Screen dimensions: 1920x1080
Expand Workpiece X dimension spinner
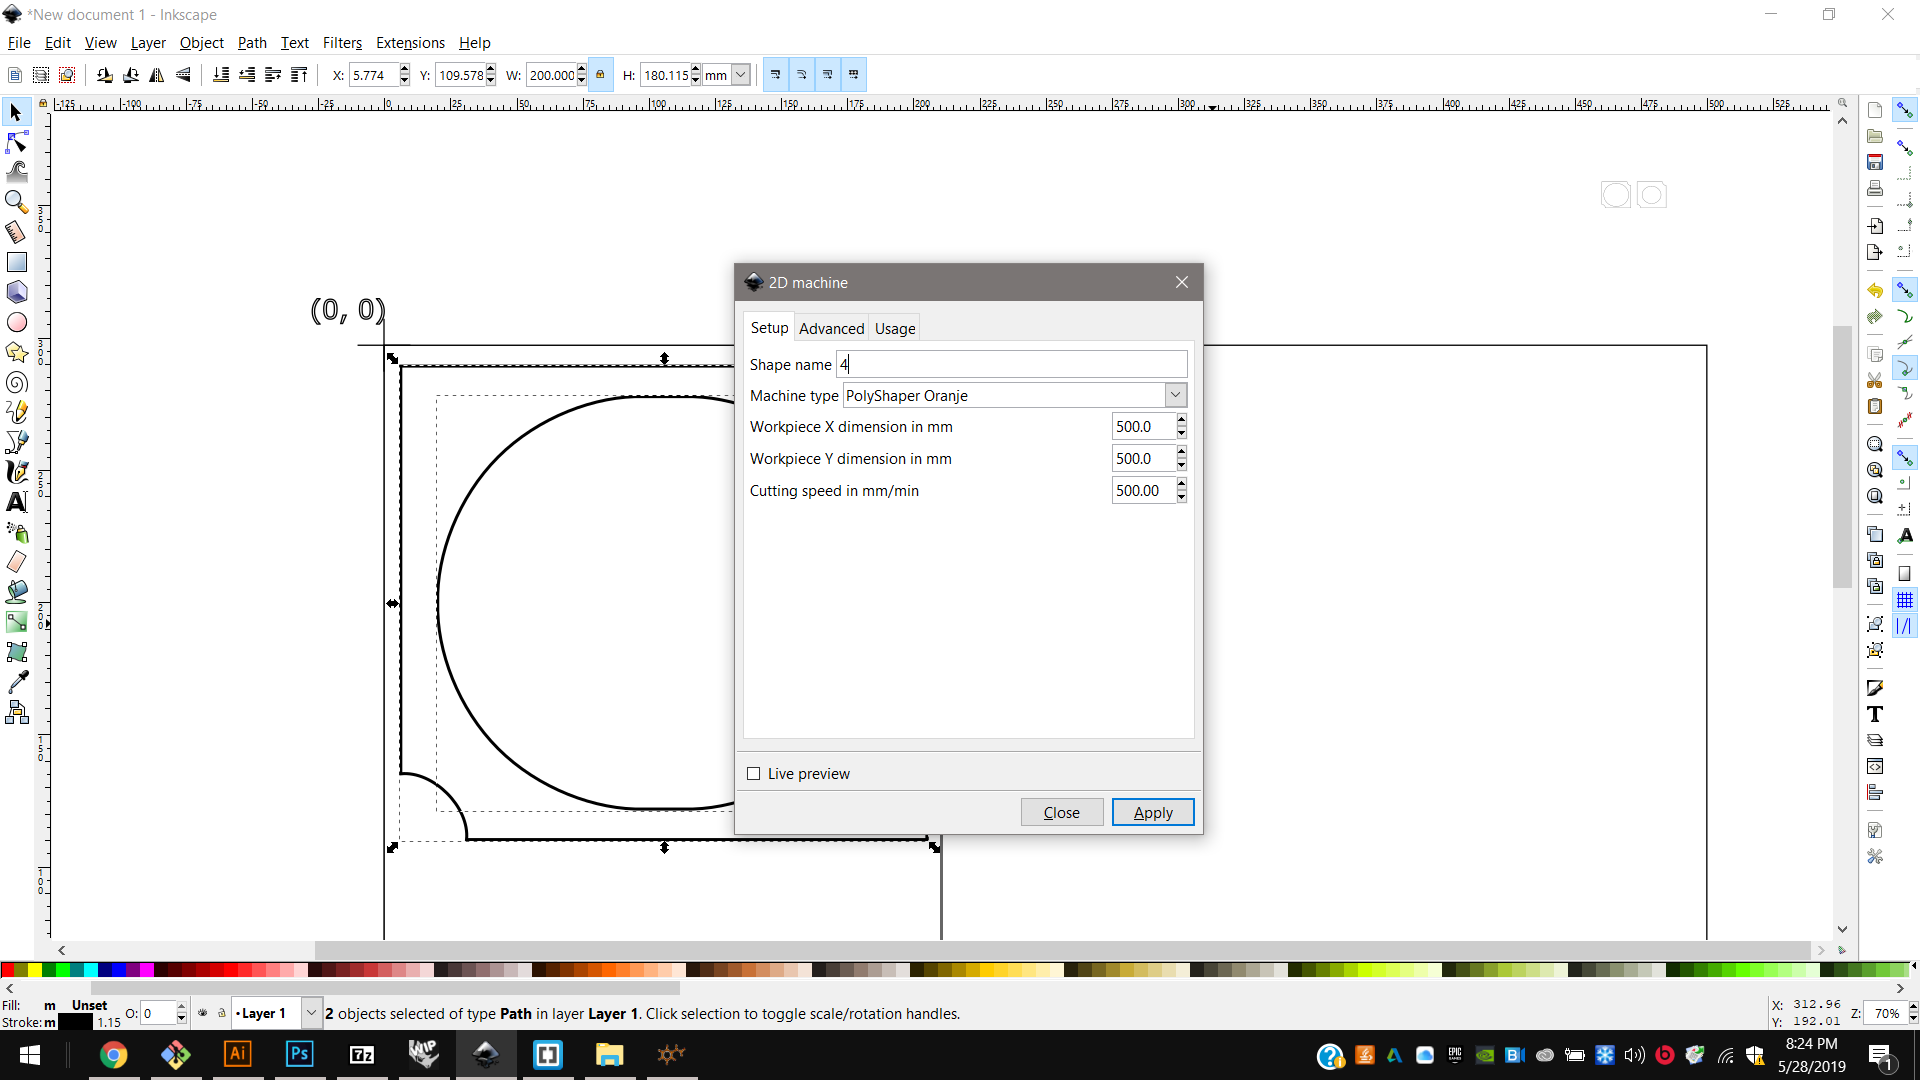[x=1180, y=419]
